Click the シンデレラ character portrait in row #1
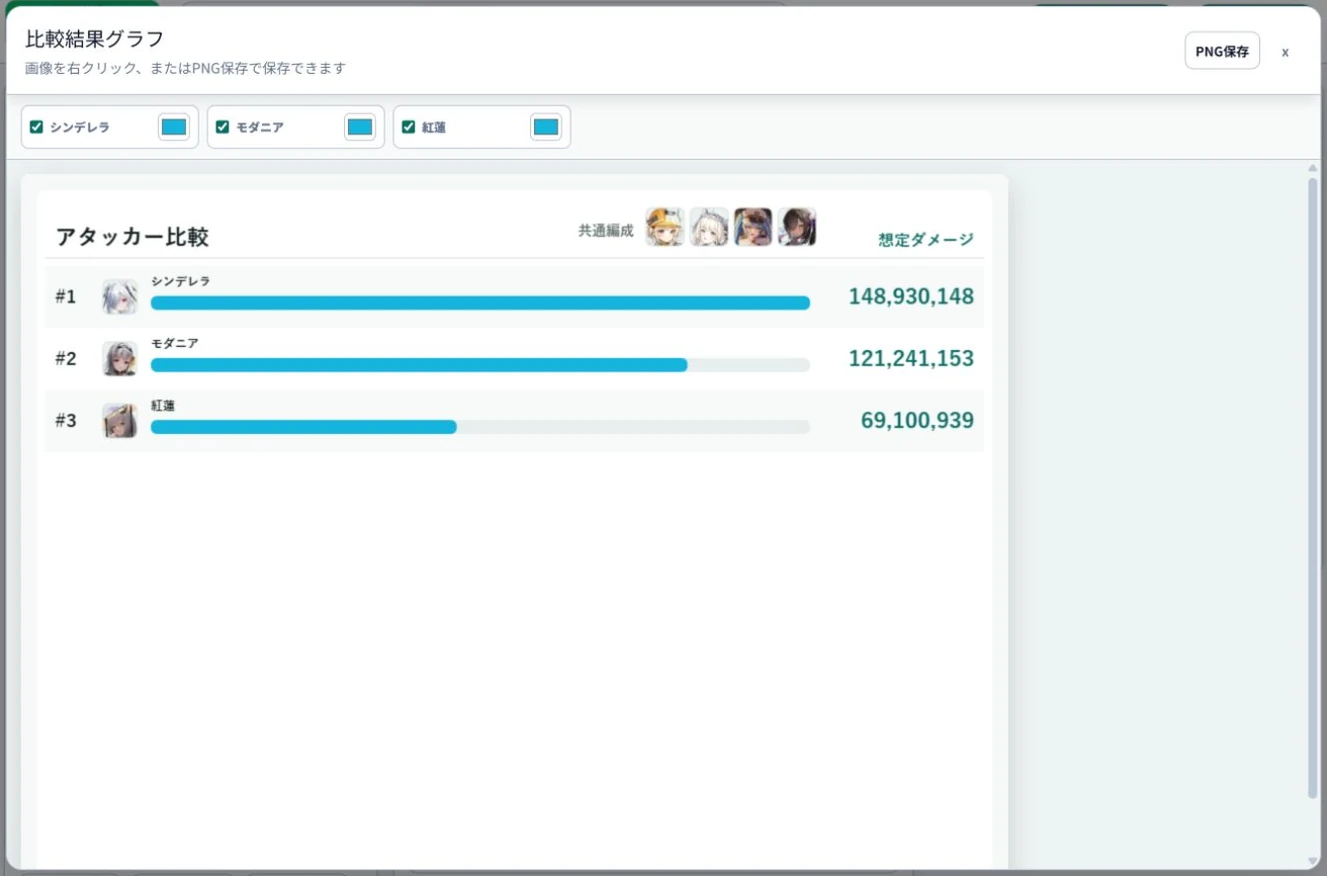 click(120, 297)
